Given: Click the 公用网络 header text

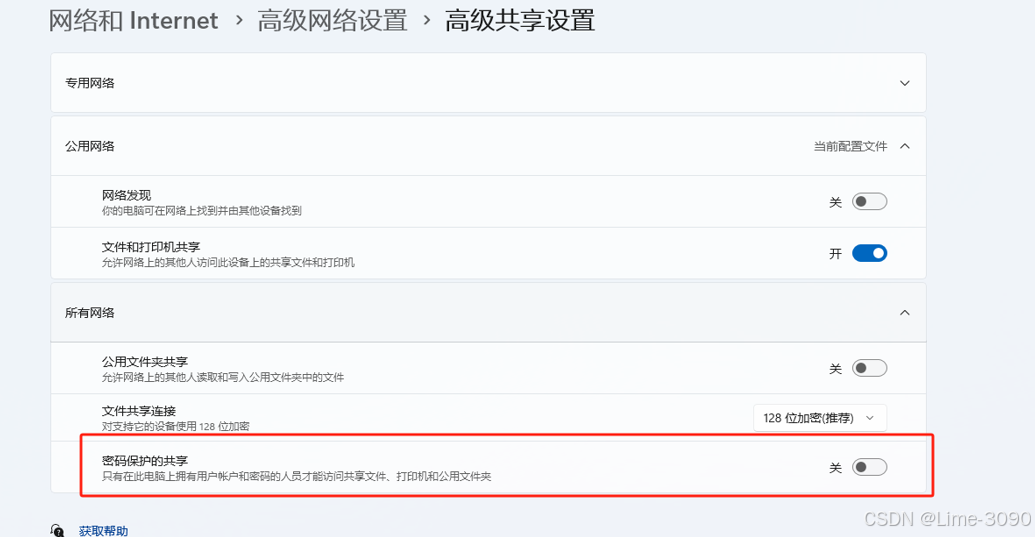Looking at the screenshot, I should pyautogui.click(x=90, y=146).
